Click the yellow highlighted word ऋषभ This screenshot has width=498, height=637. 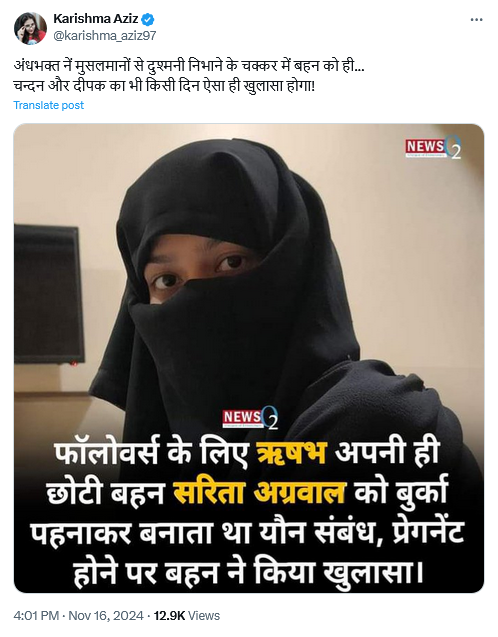(292, 452)
